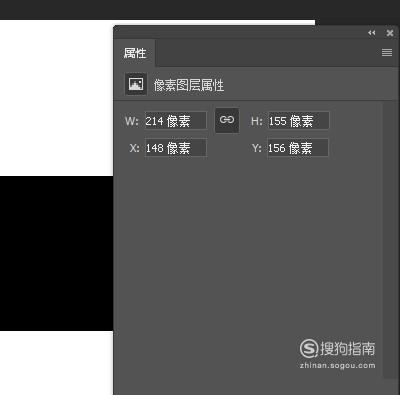The image size is (400, 395).
Task: Toggle the link width and height icon
Action: (227, 120)
